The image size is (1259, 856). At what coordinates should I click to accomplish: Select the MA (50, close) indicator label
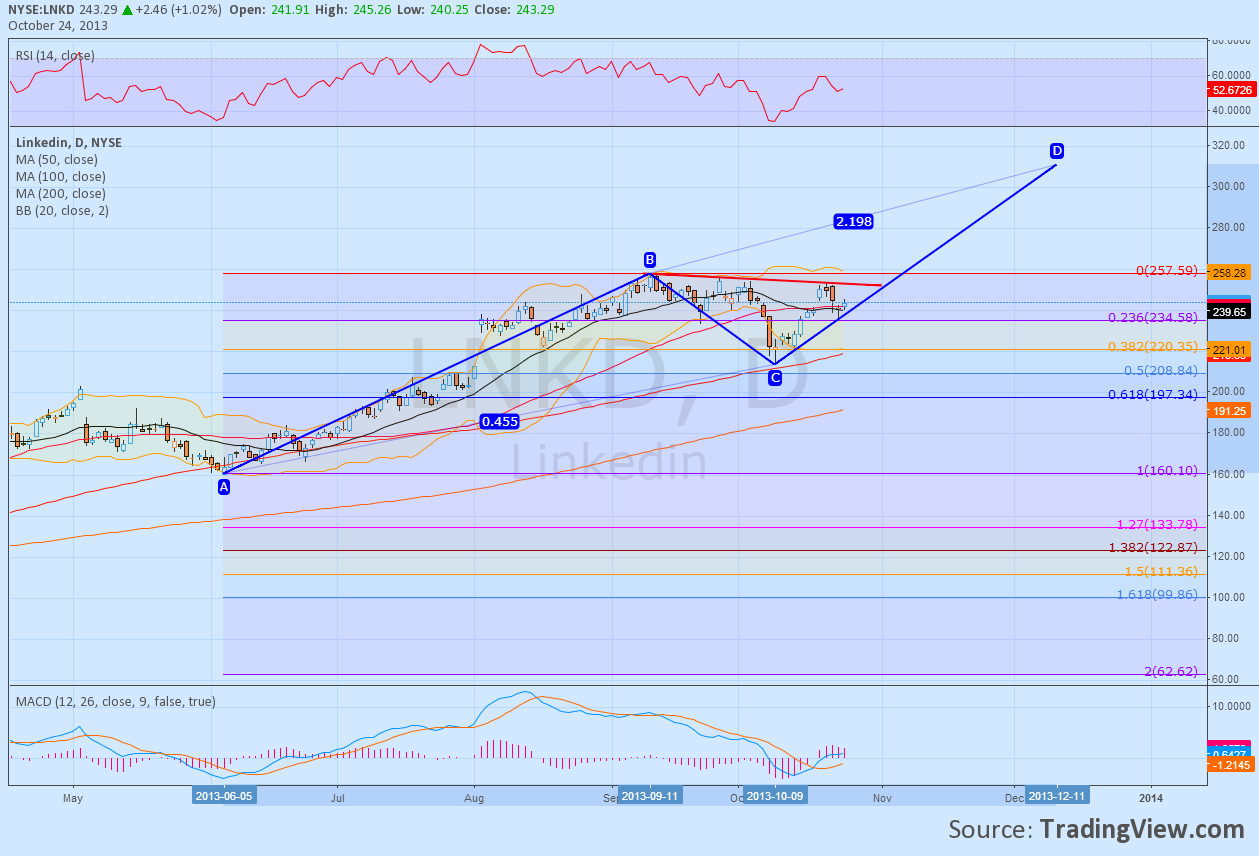(x=57, y=160)
